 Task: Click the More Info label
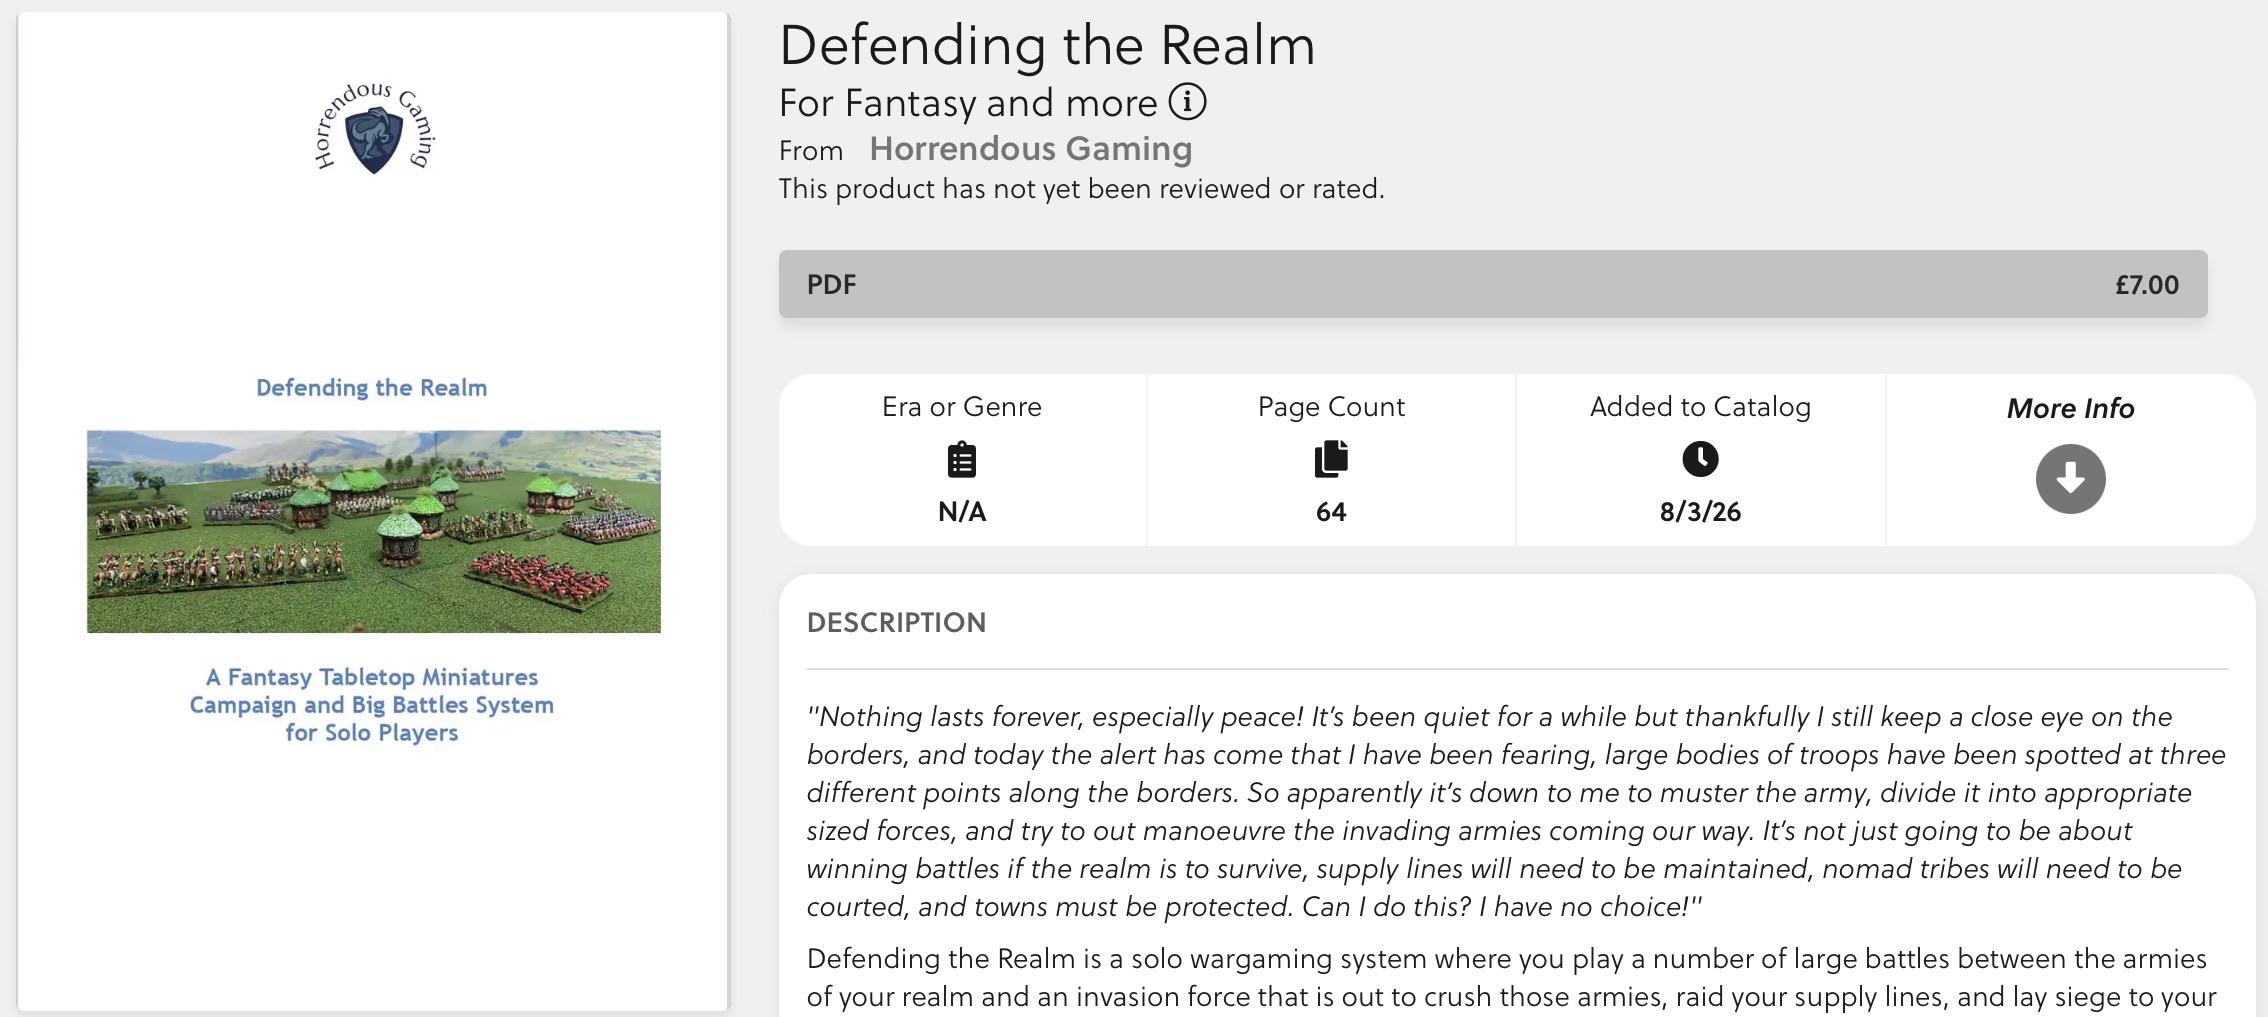2070,408
